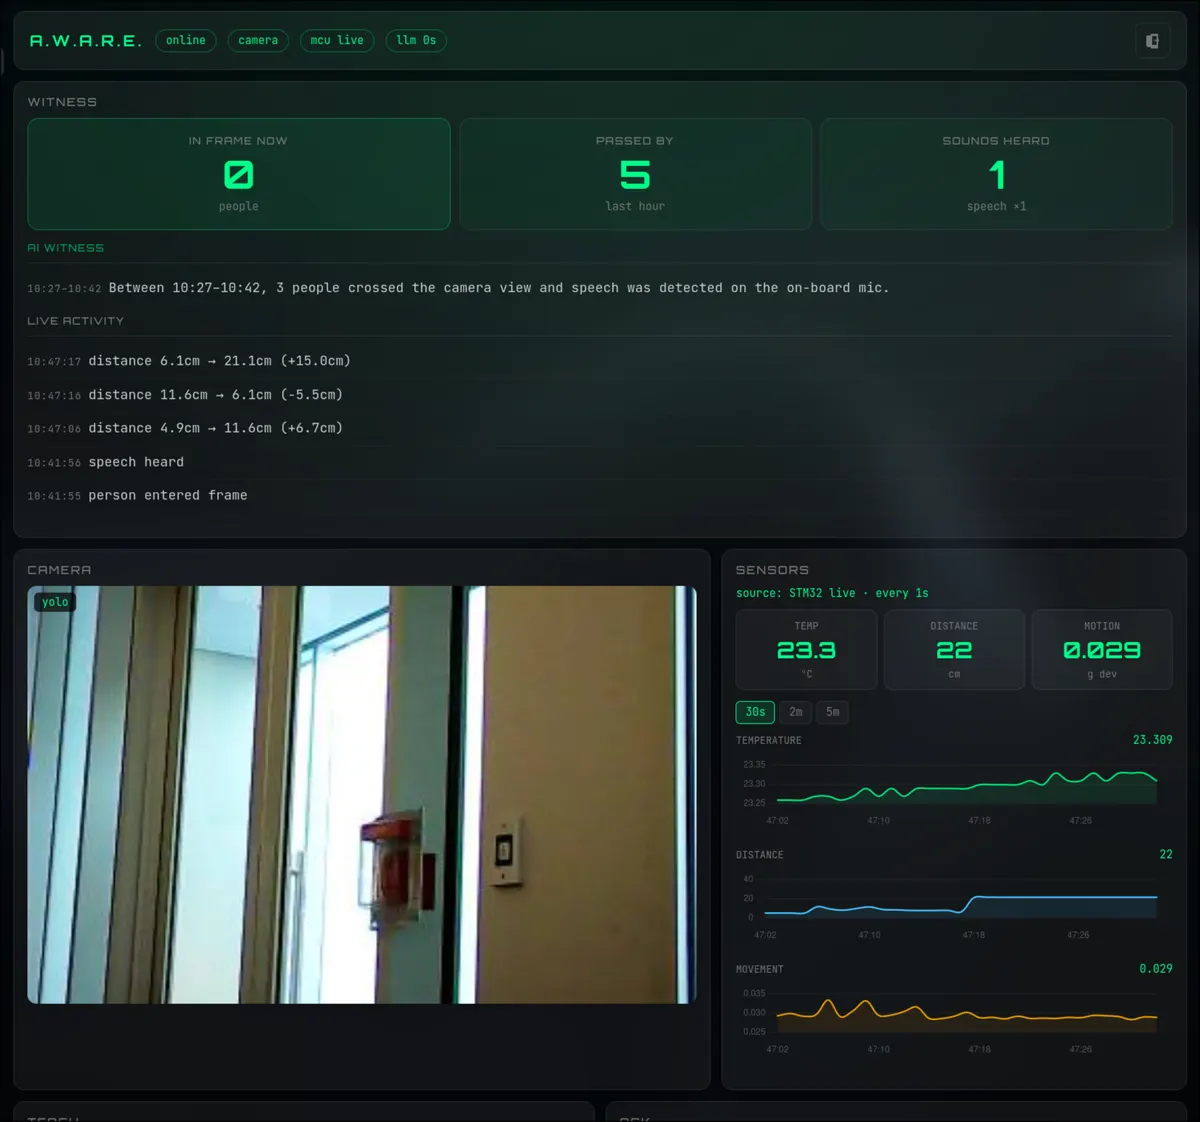This screenshot has height=1122, width=1200.
Task: Select log row 'distance 4.9cm → 11.6cm (+6.7cm)'
Action: point(600,428)
